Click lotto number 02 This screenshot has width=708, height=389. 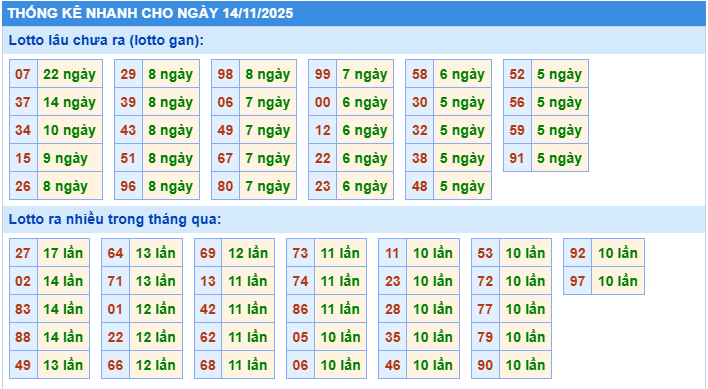pos(23,281)
